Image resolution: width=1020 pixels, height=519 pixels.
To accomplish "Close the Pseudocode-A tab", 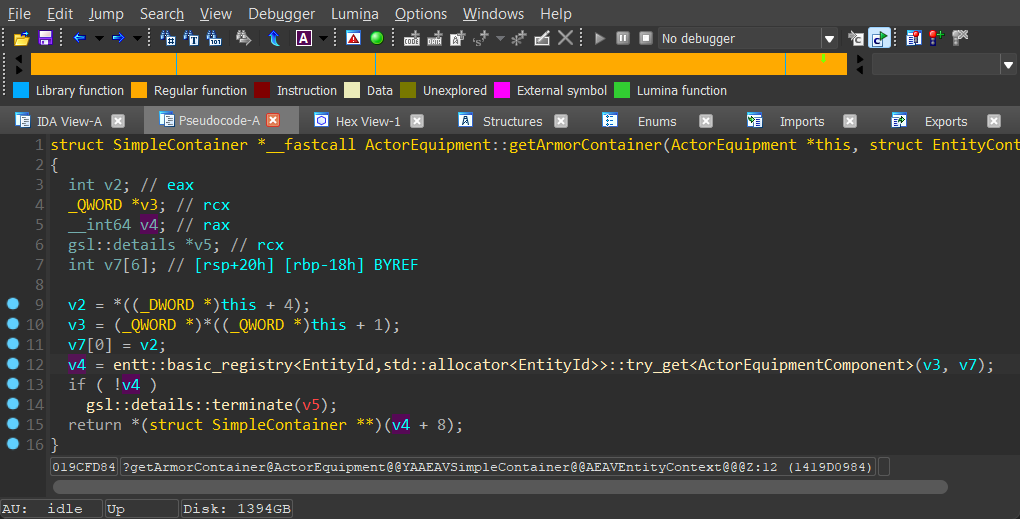I will point(273,121).
